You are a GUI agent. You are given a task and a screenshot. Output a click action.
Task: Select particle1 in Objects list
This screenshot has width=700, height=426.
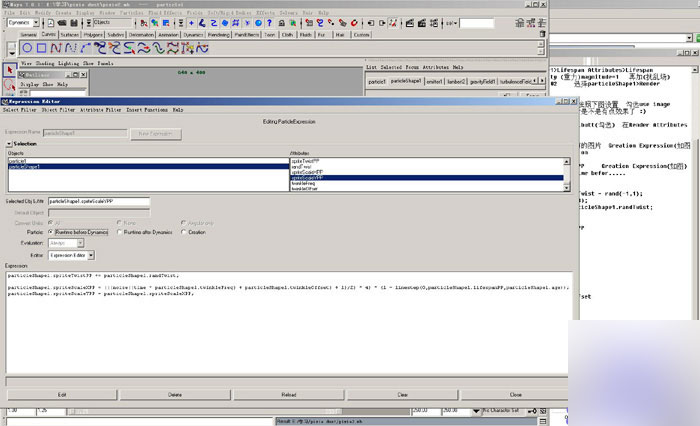[x=148, y=161]
